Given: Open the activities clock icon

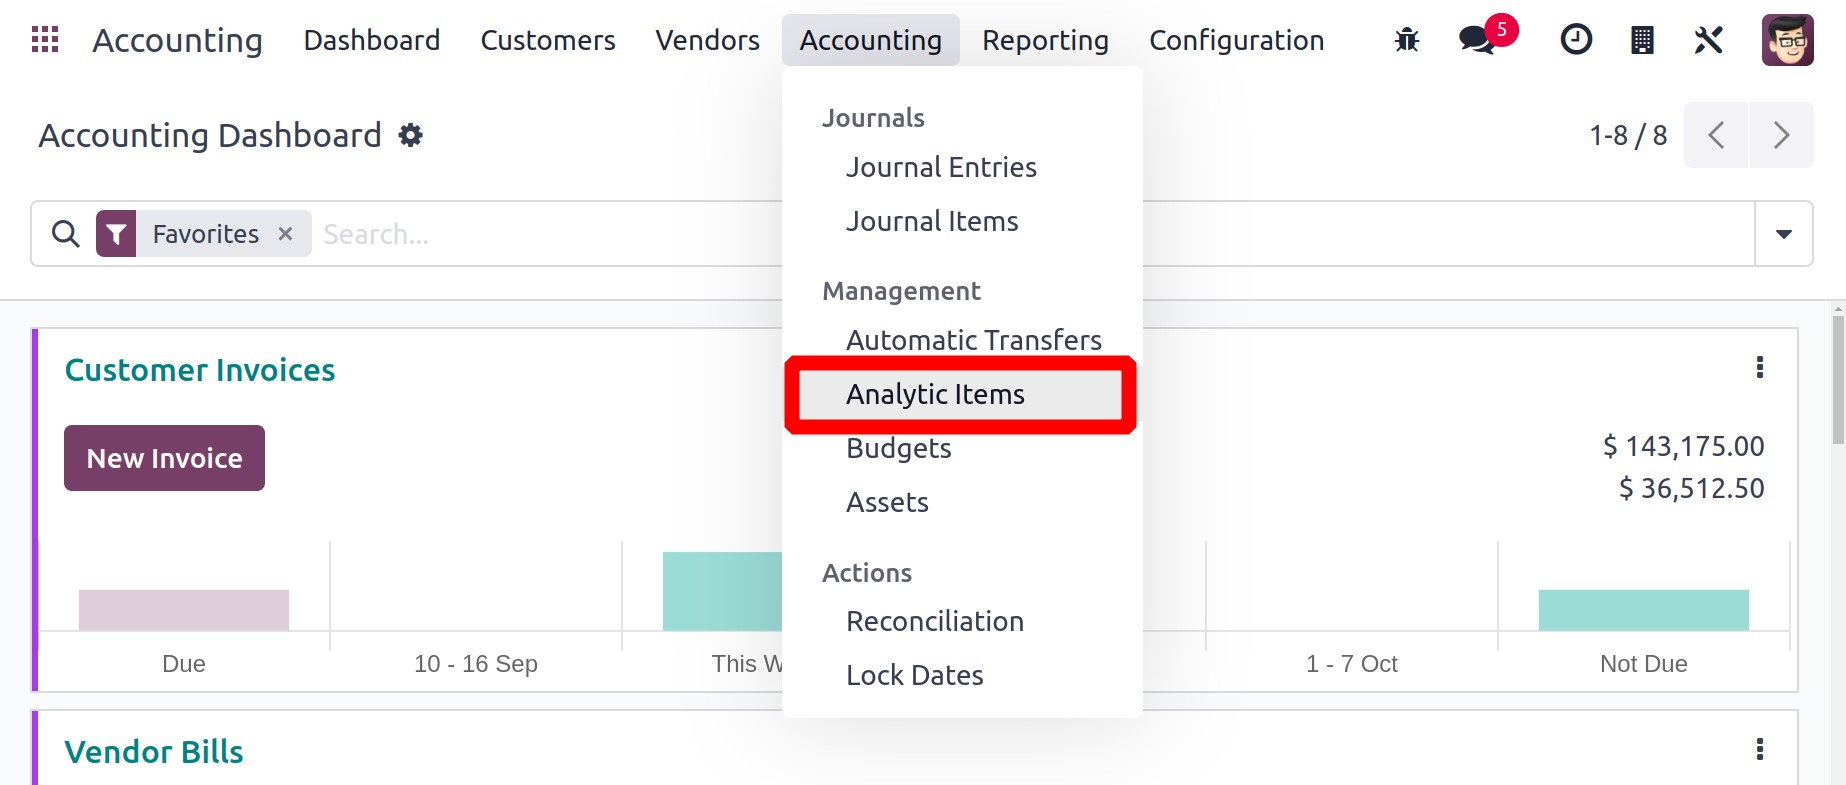Looking at the screenshot, I should [x=1576, y=40].
